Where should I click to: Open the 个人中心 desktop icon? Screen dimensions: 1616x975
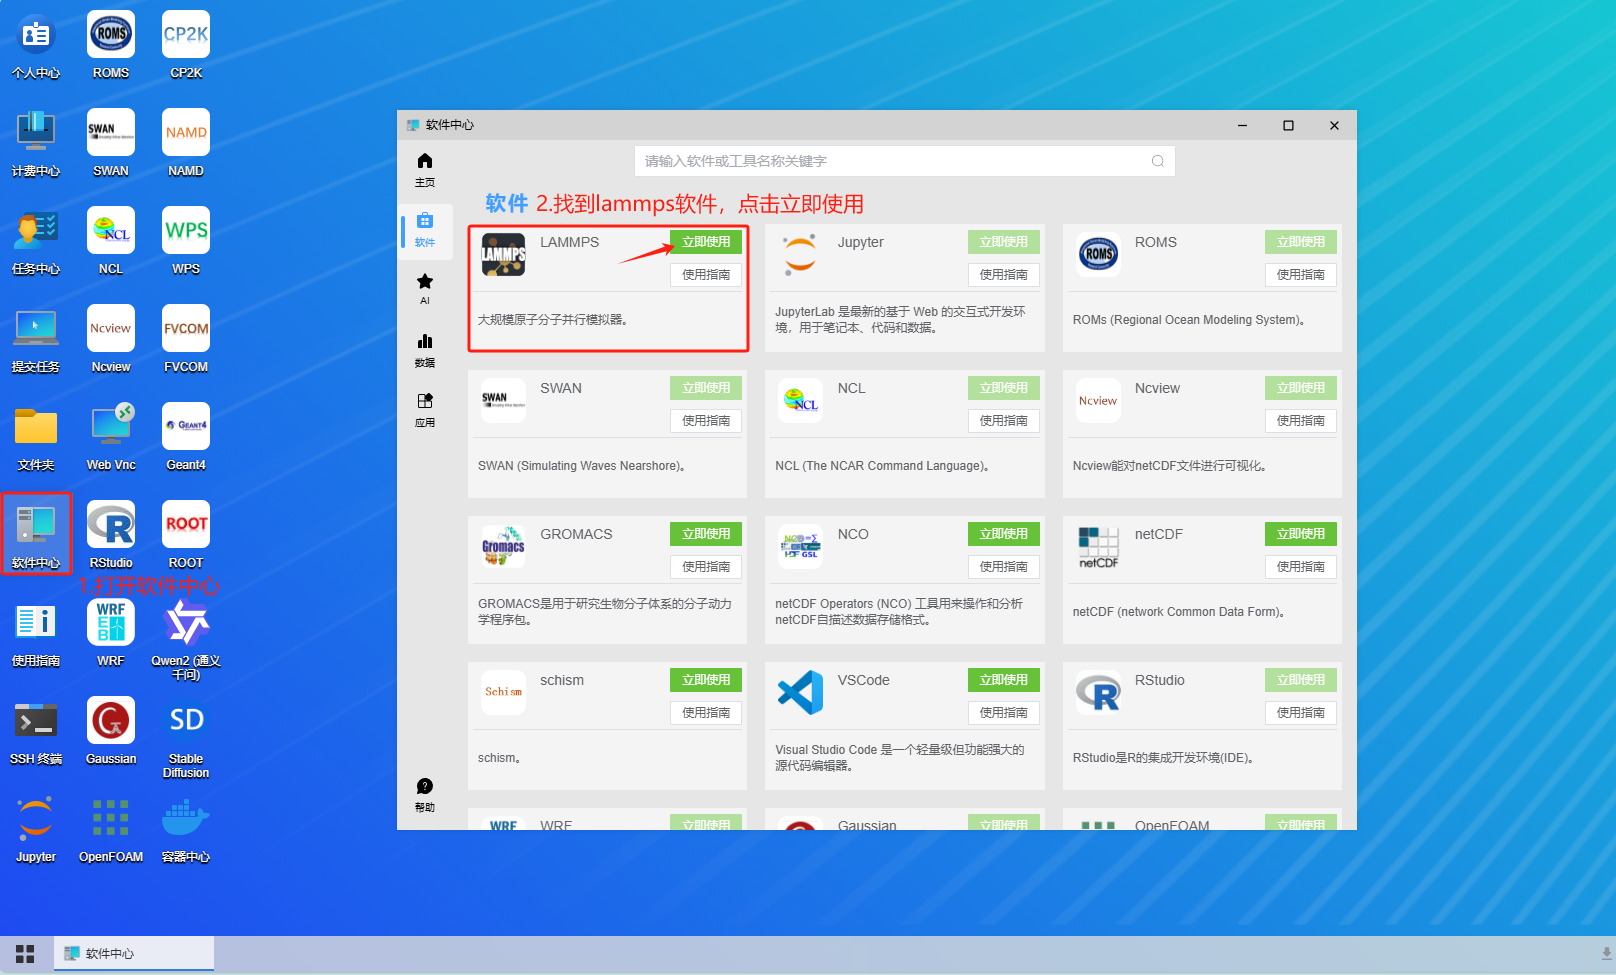36,46
